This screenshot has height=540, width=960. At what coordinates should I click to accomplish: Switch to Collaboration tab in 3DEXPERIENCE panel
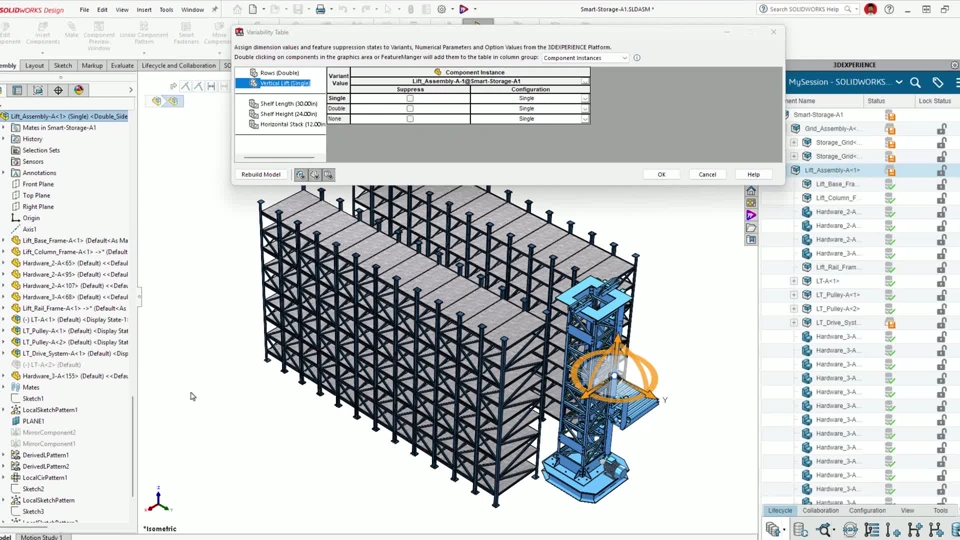tap(820, 511)
